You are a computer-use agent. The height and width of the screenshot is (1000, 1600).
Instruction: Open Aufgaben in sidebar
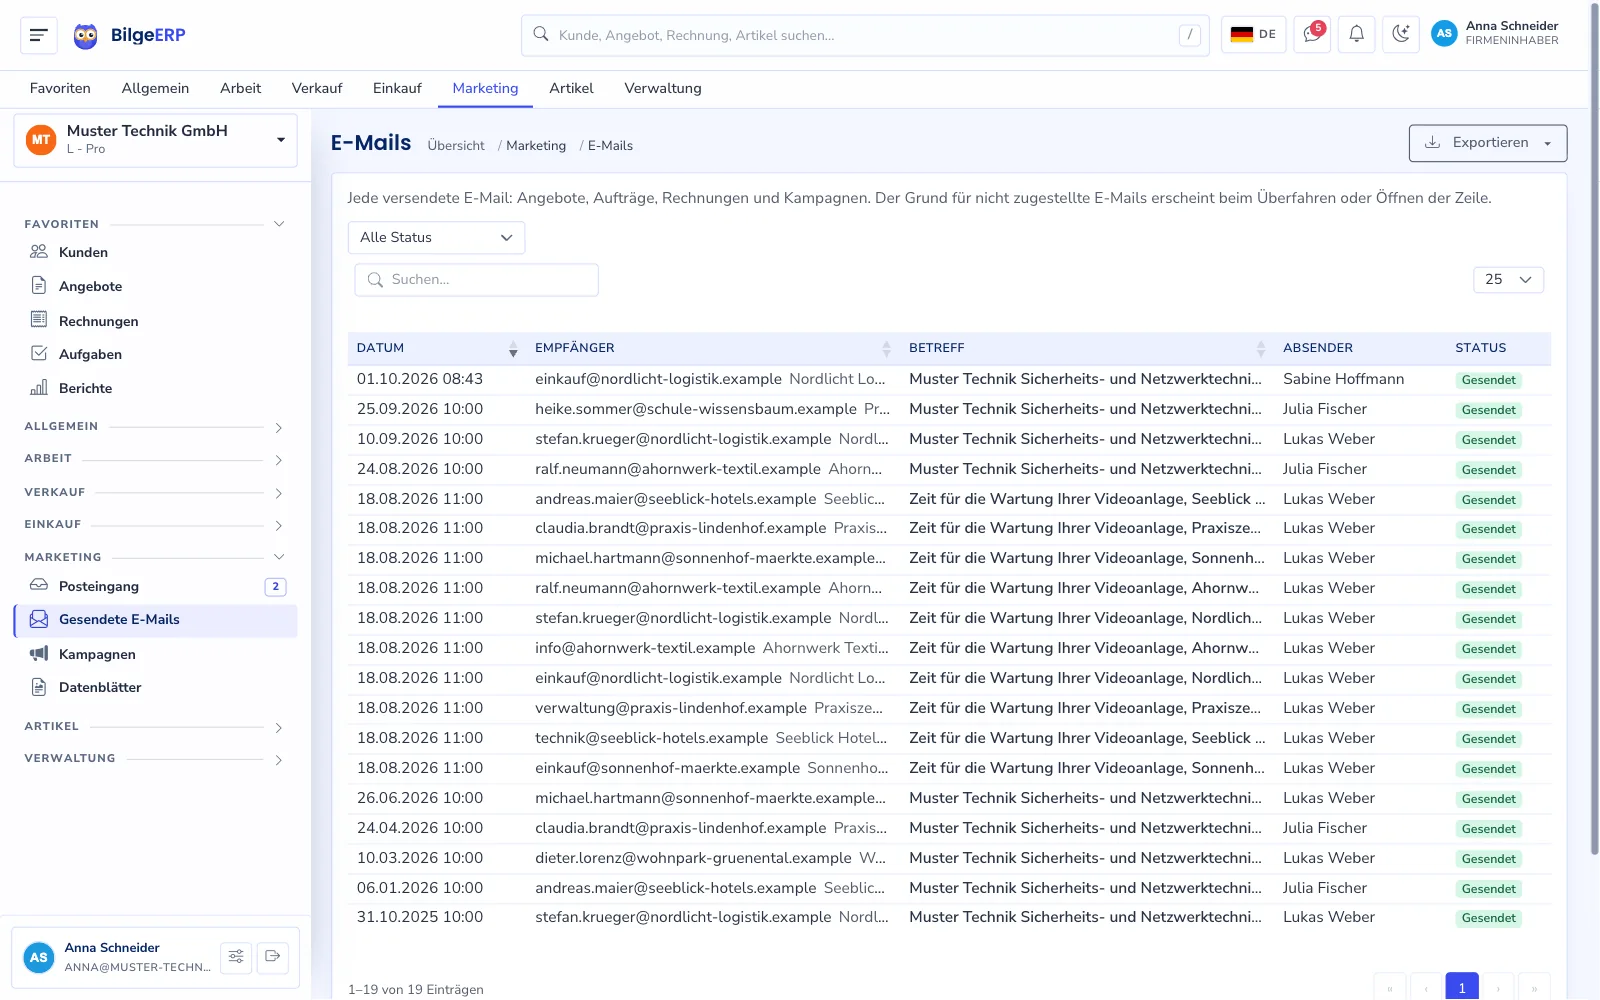pos(155,354)
